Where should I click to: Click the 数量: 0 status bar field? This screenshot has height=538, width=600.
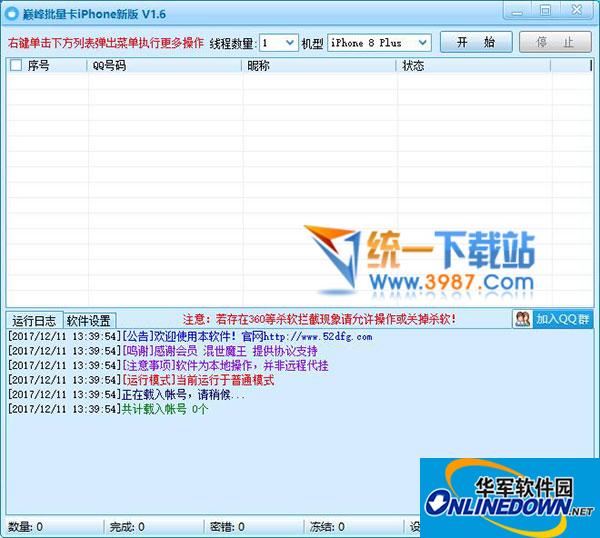27,527
